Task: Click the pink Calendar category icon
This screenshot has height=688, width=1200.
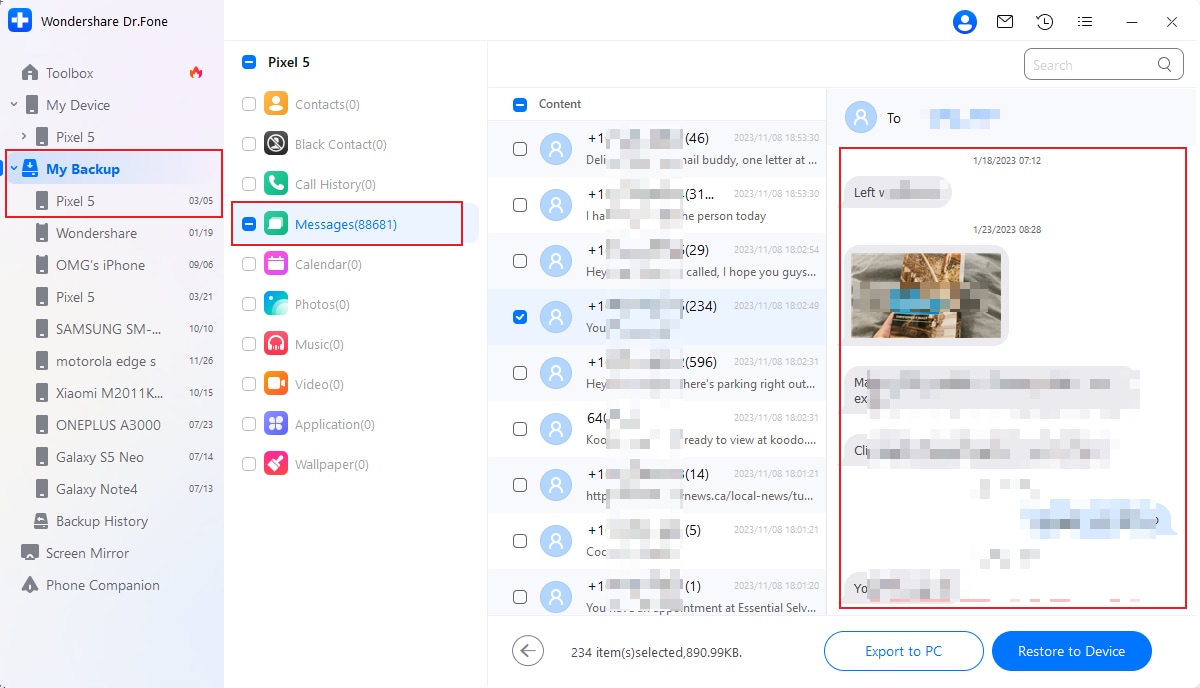Action: click(276, 264)
